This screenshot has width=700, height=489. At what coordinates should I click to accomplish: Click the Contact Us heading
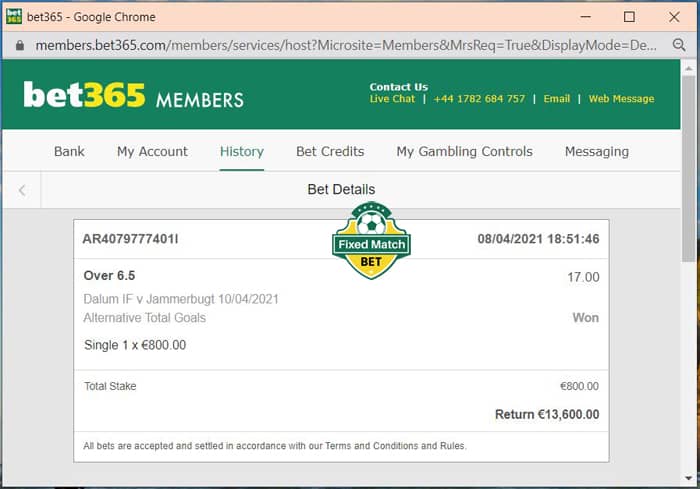click(399, 87)
